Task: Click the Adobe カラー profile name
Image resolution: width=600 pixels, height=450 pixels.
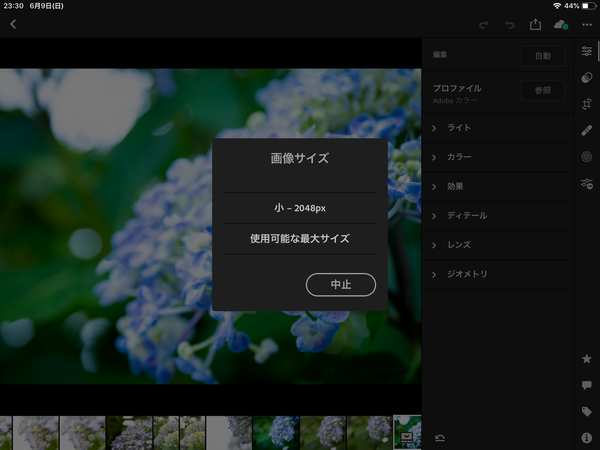Action: coord(455,101)
